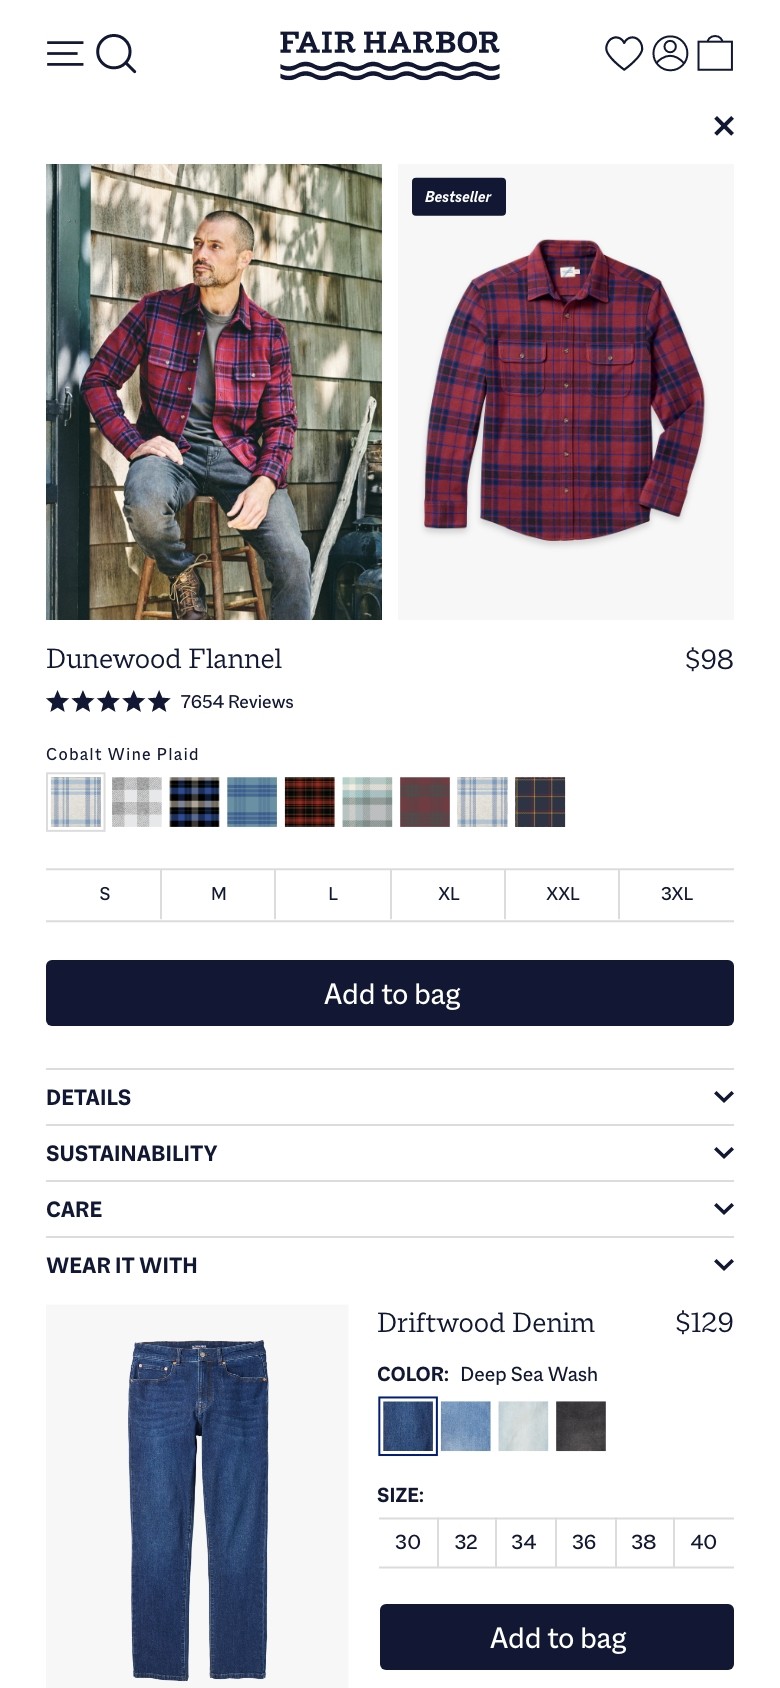
Task: Open the wishlist heart icon
Action: tap(624, 54)
